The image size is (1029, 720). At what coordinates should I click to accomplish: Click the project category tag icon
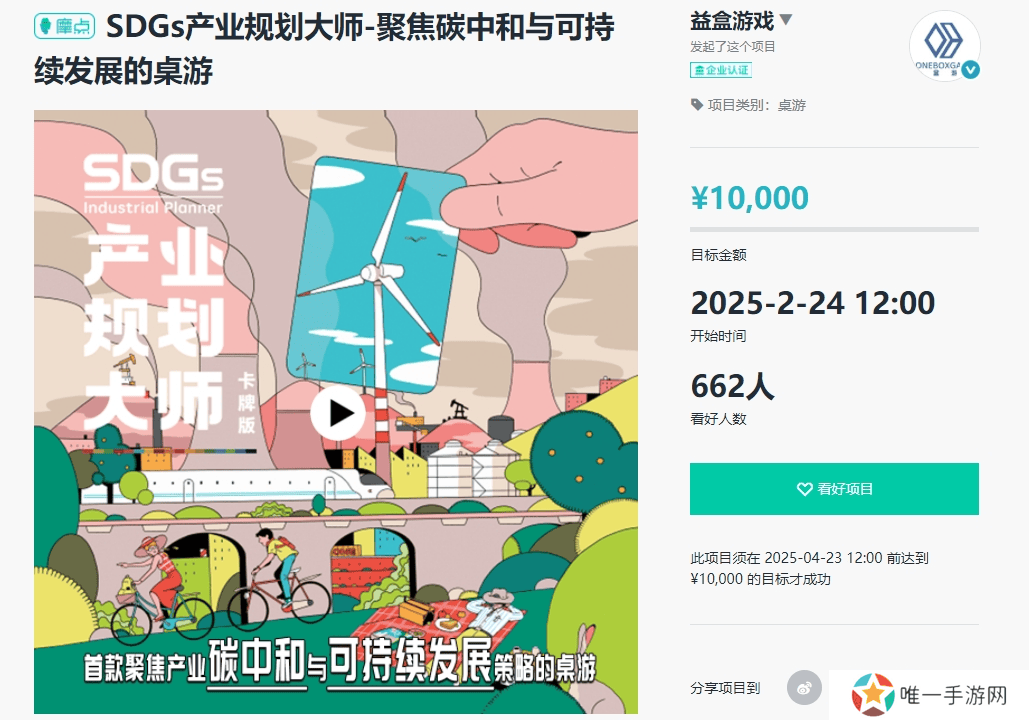pos(696,104)
